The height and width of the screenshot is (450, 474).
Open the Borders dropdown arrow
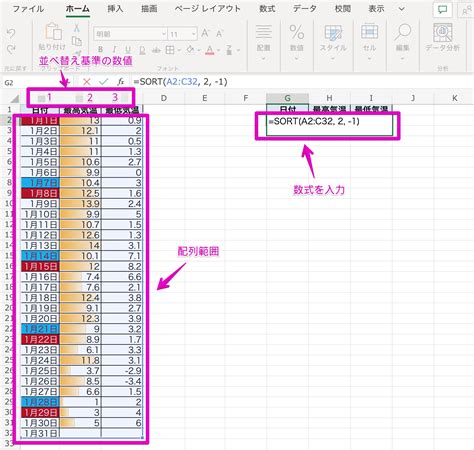click(179, 50)
